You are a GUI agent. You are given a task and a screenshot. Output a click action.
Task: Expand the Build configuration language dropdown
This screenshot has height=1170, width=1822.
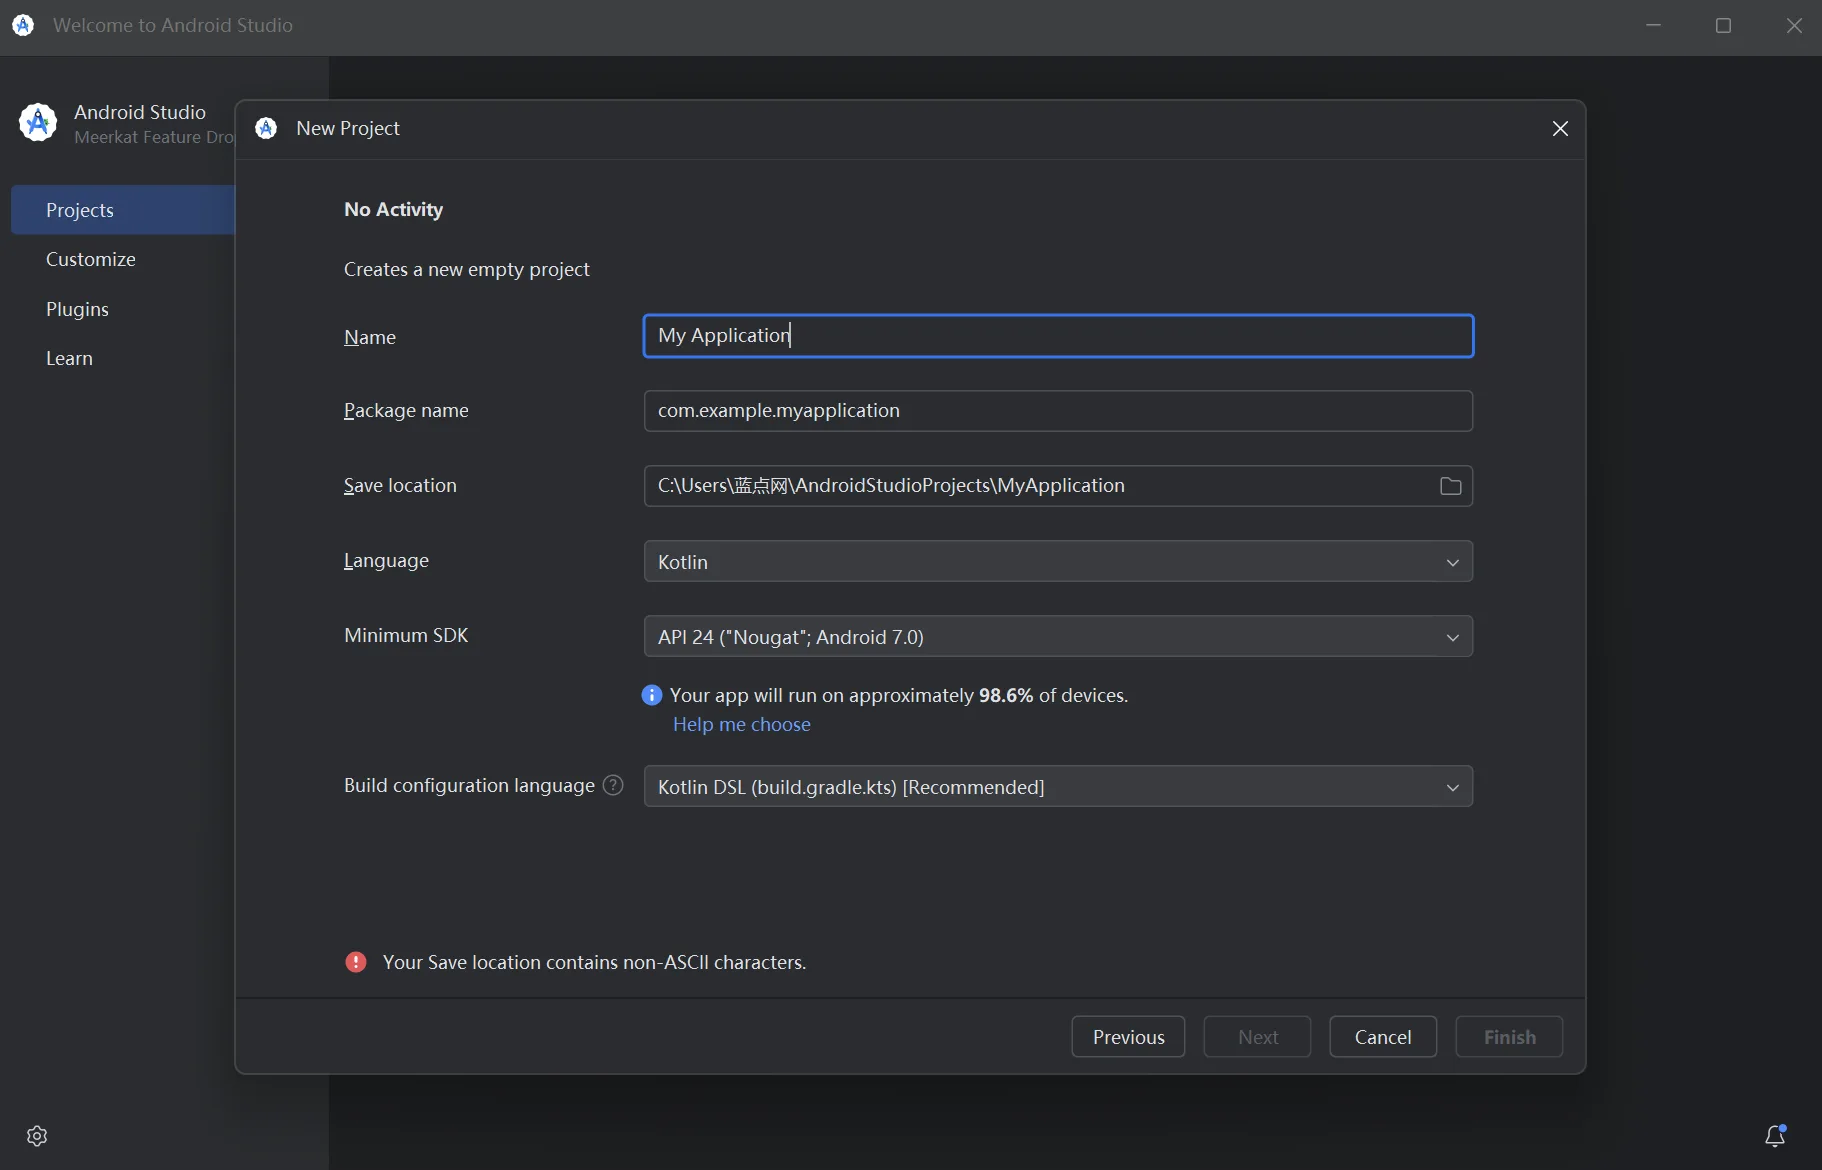click(1058, 787)
